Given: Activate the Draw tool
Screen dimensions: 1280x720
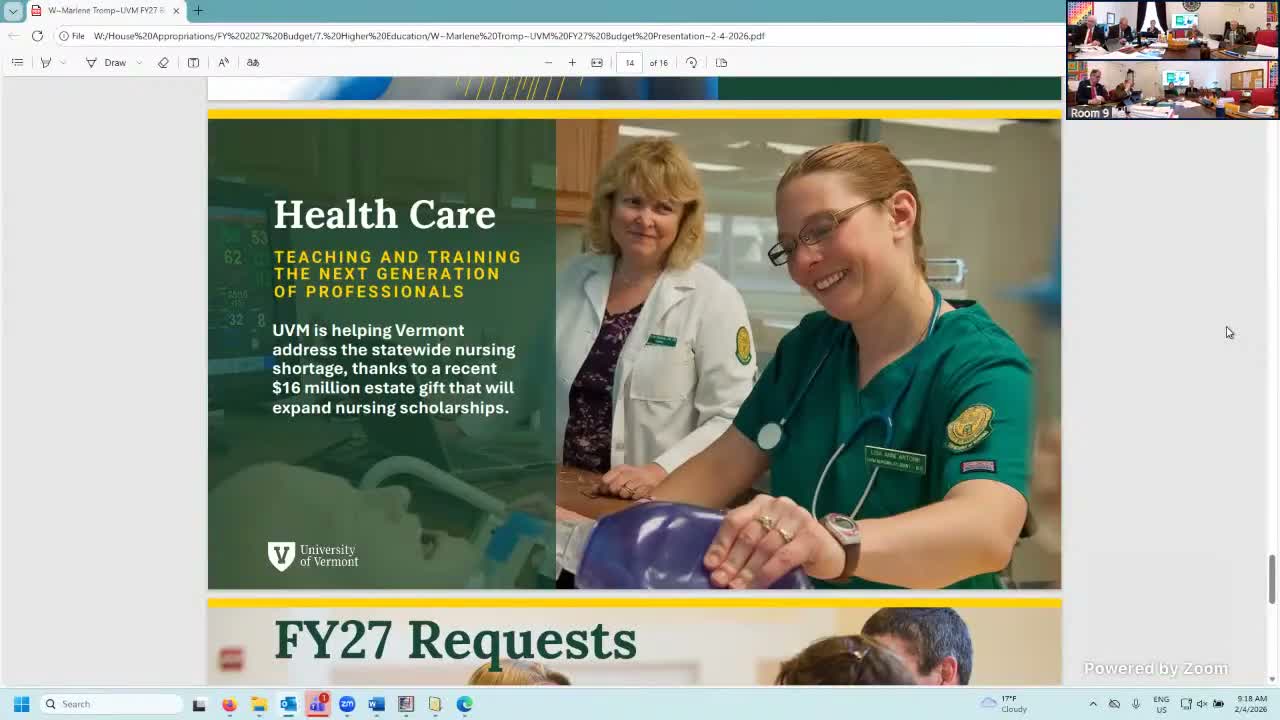Looking at the screenshot, I should pyautogui.click(x=107, y=62).
